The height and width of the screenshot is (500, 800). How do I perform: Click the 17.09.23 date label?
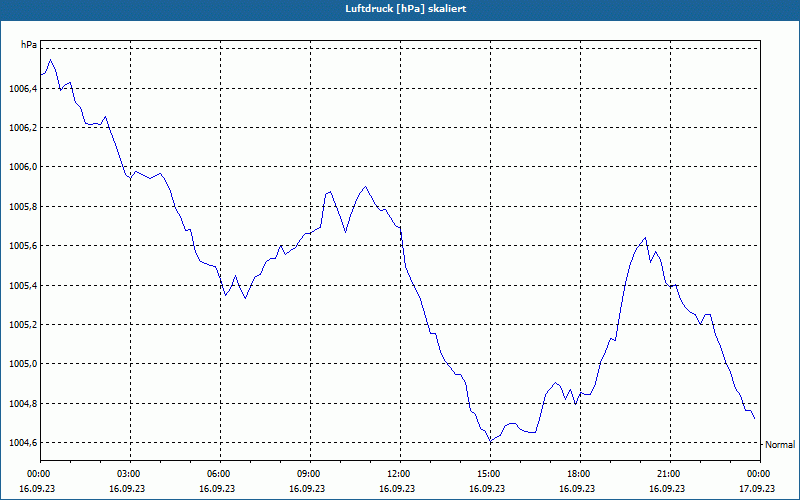(757, 488)
